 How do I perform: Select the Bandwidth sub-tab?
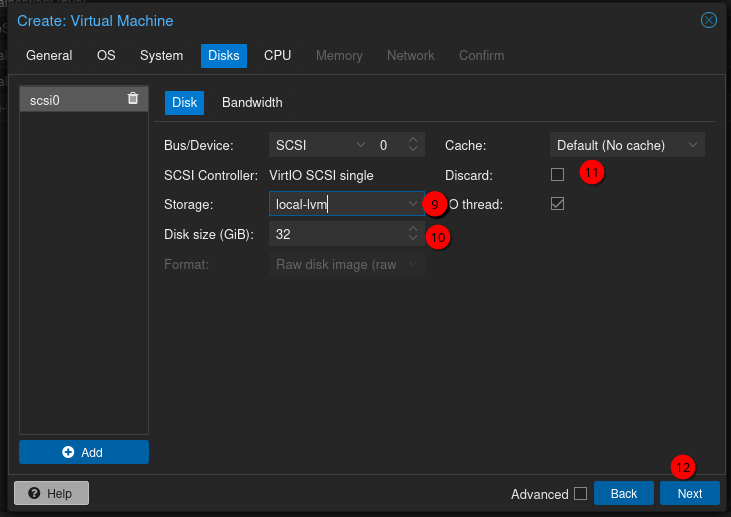(x=252, y=102)
